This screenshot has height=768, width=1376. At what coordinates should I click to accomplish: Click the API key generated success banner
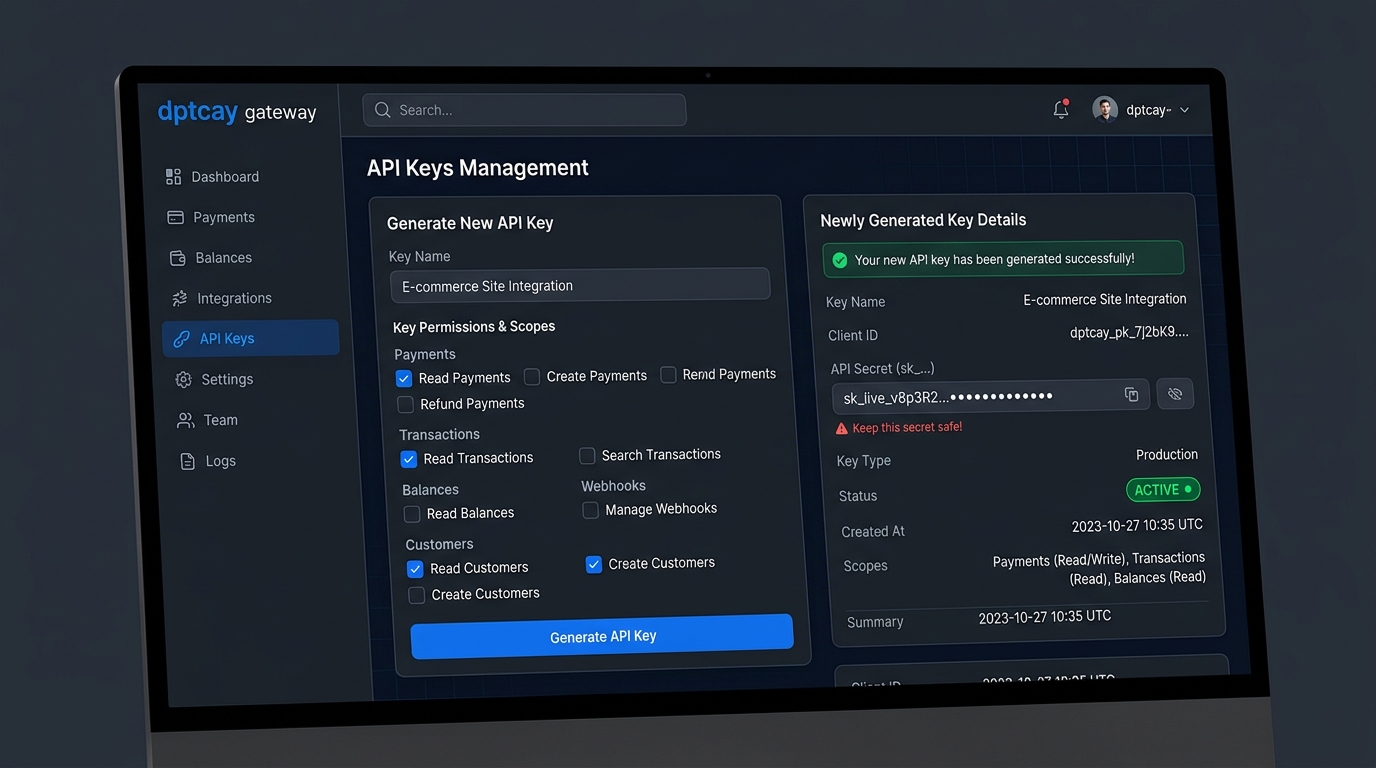(1003, 259)
